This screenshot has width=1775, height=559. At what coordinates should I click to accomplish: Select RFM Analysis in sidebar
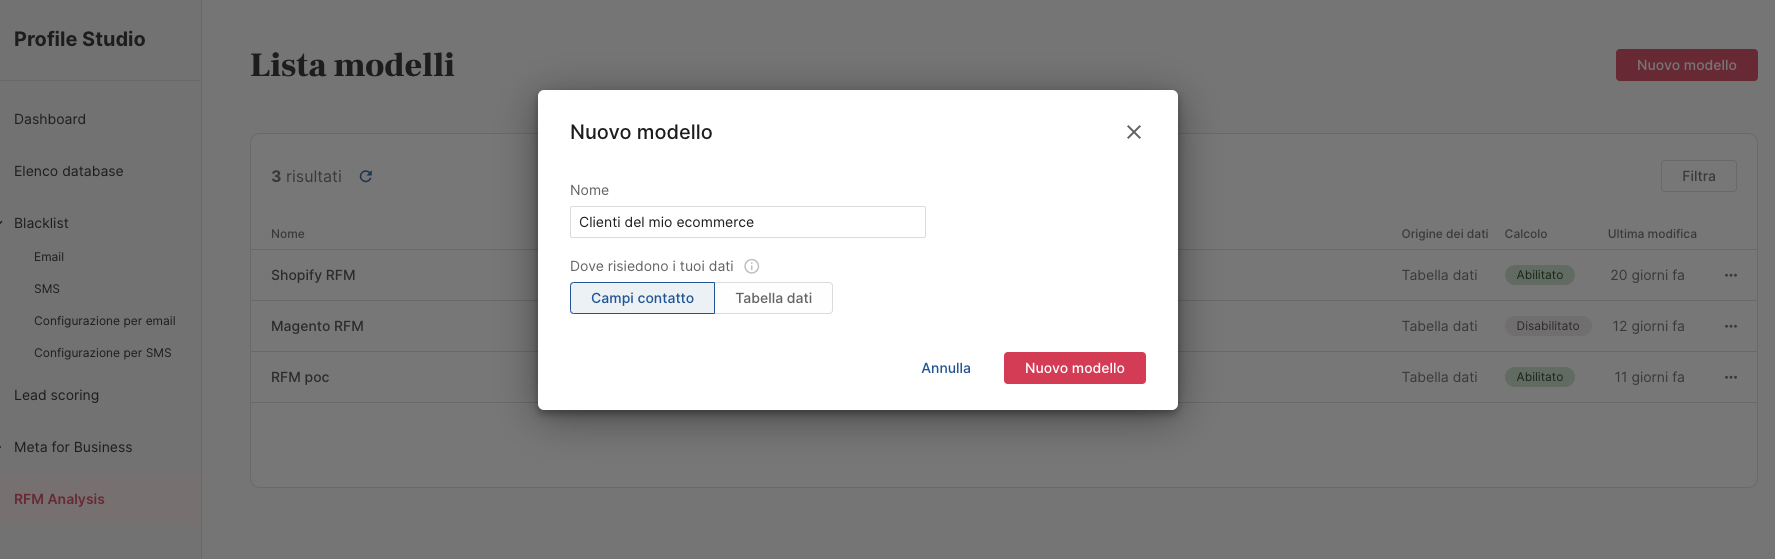coord(59,499)
